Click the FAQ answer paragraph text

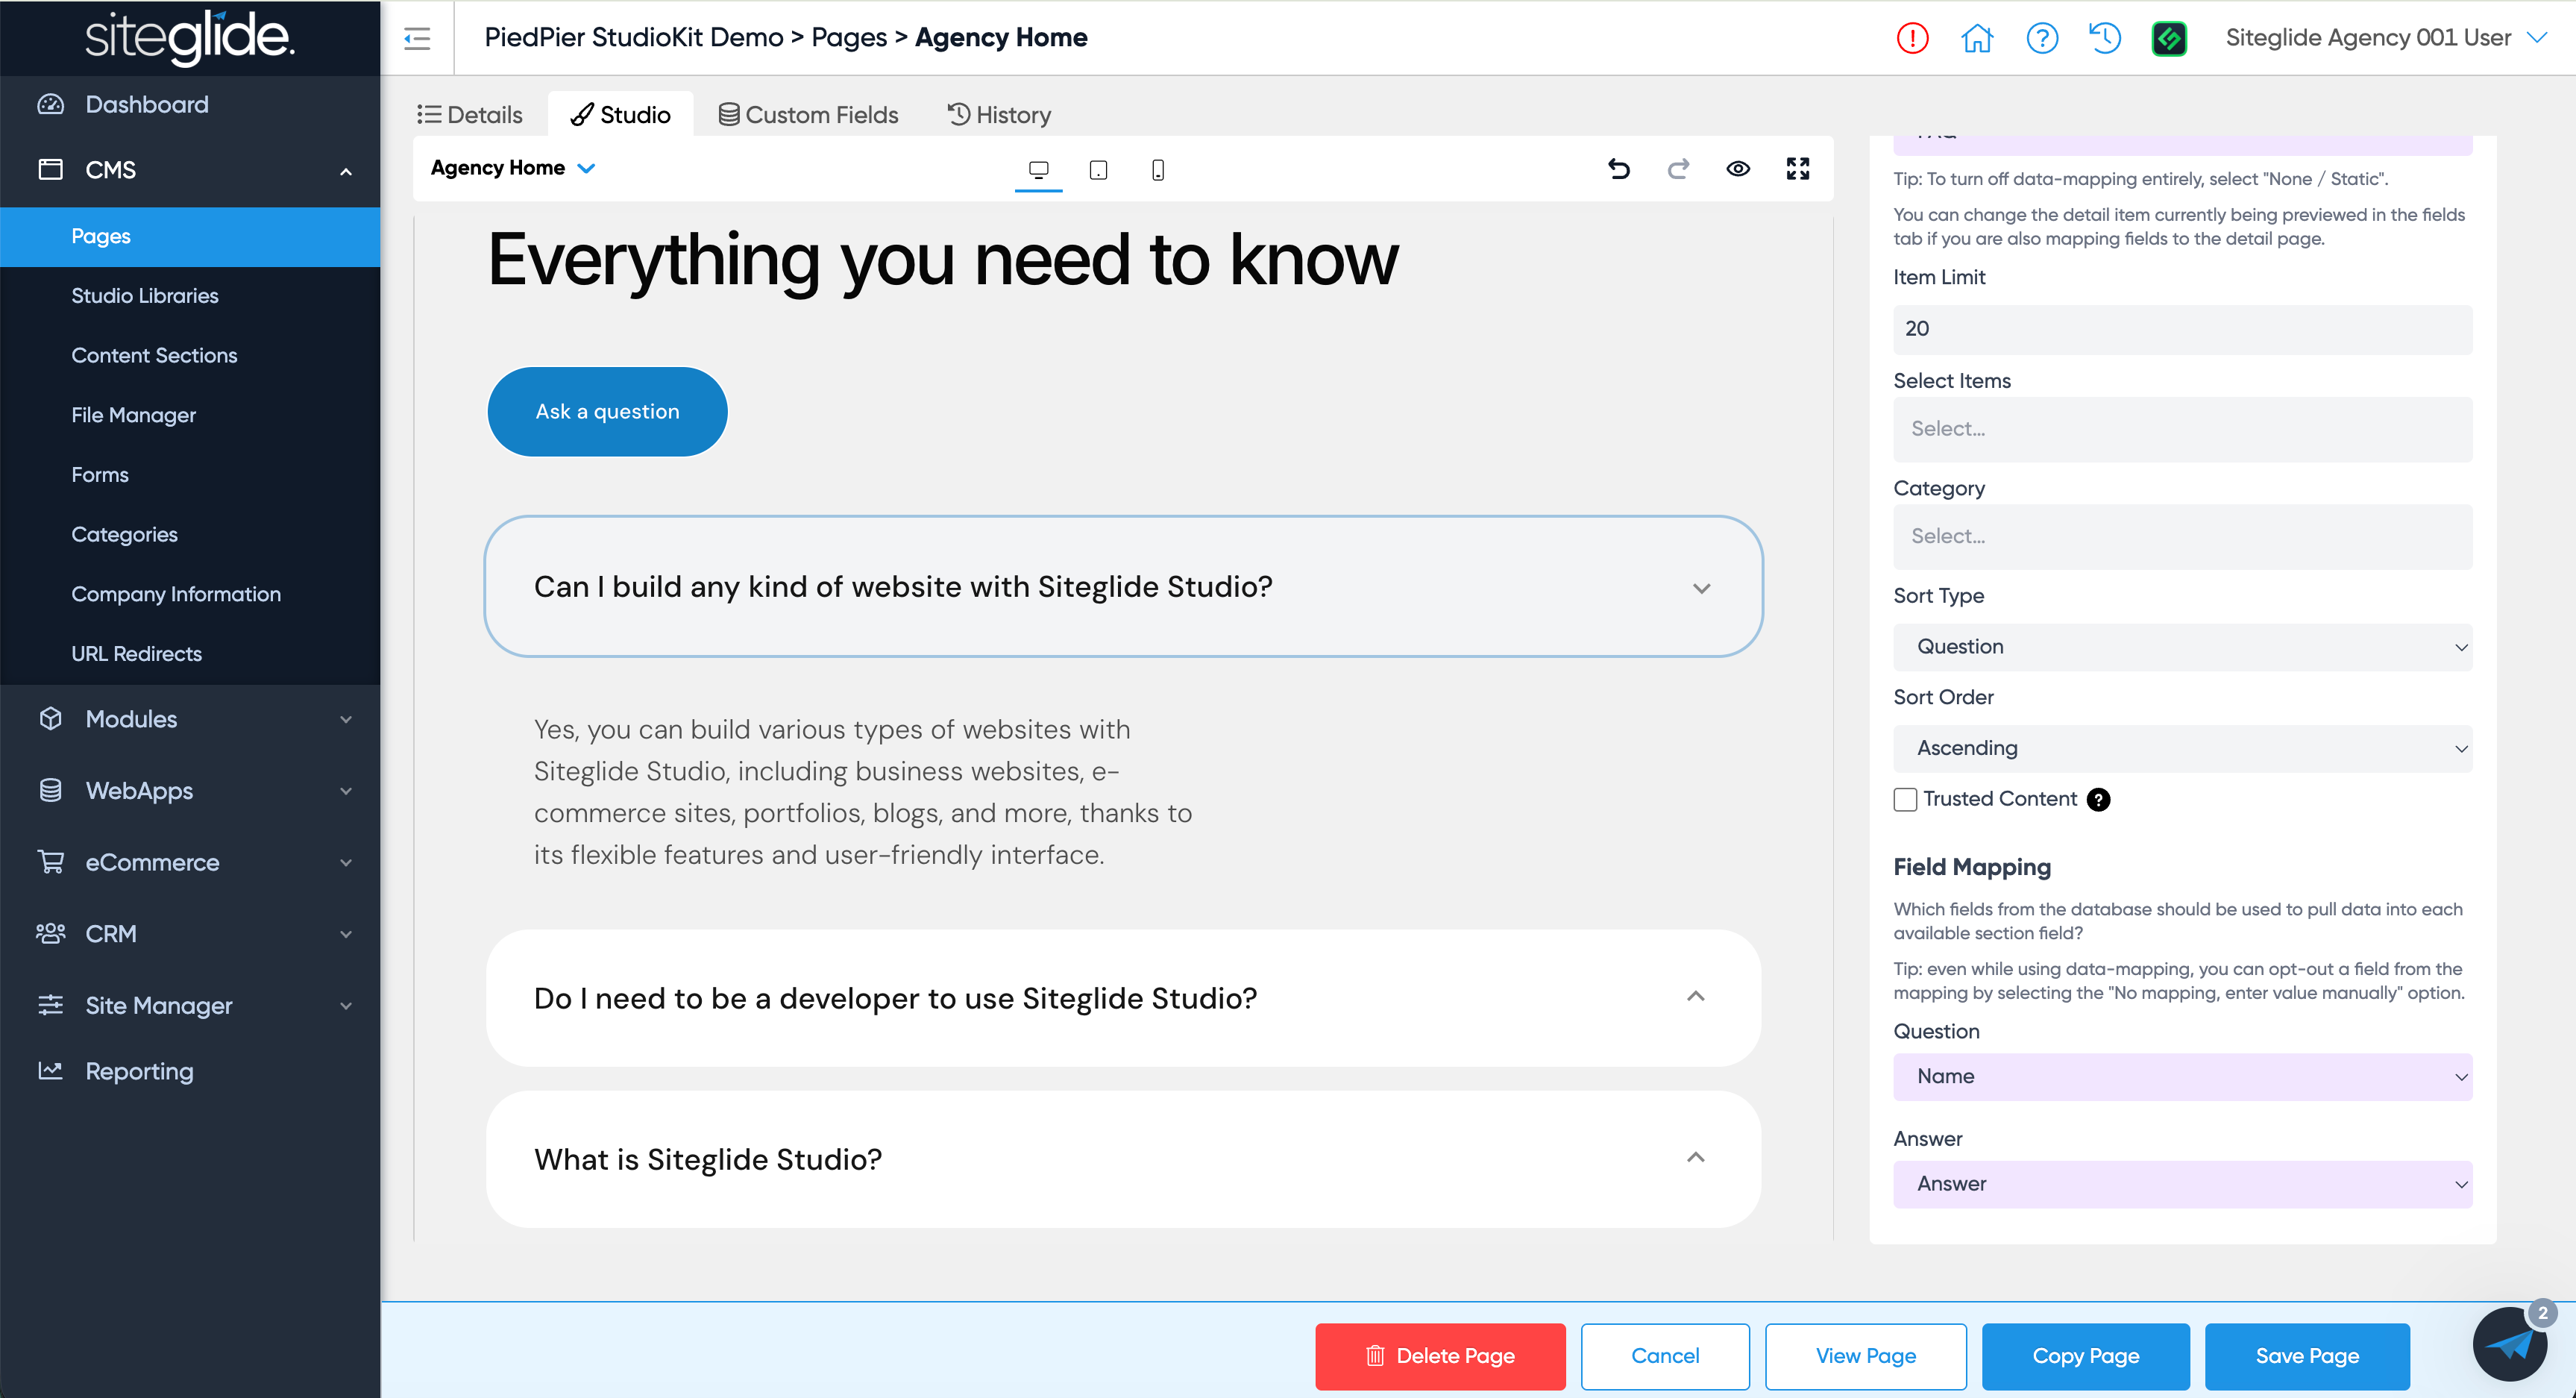(x=863, y=792)
